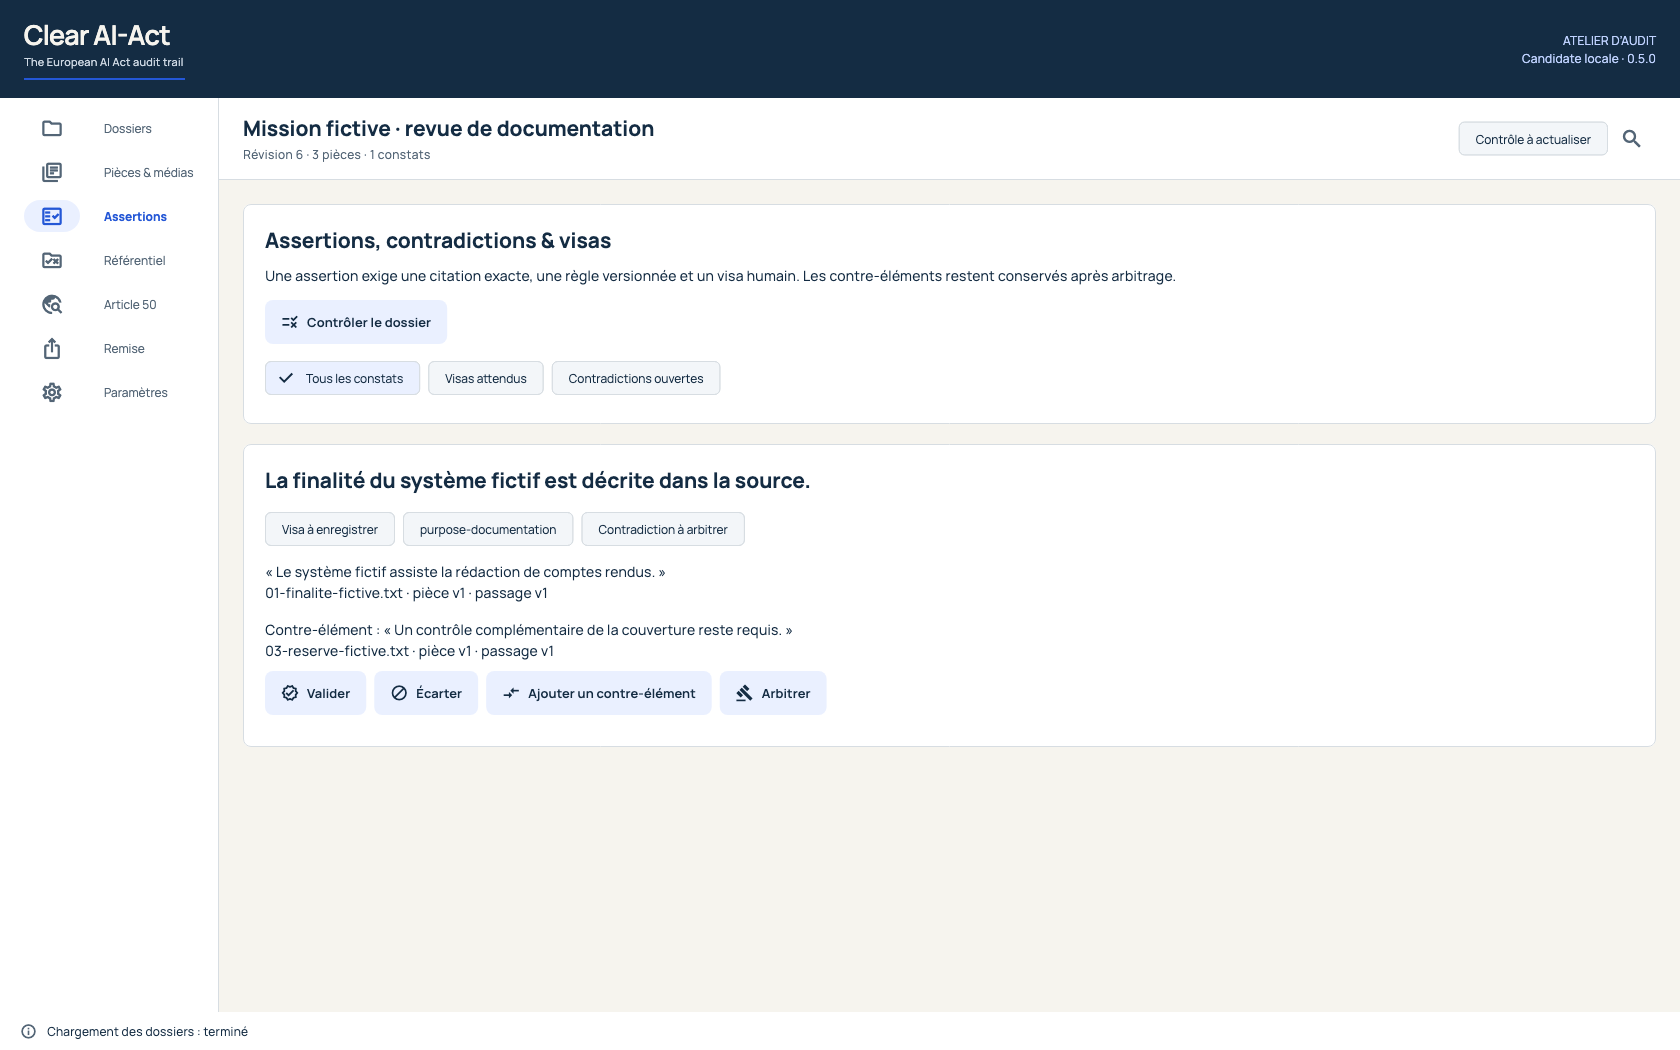Screen dimensions: 1680x1050
Task: Open the Remise share icon
Action: (52, 348)
